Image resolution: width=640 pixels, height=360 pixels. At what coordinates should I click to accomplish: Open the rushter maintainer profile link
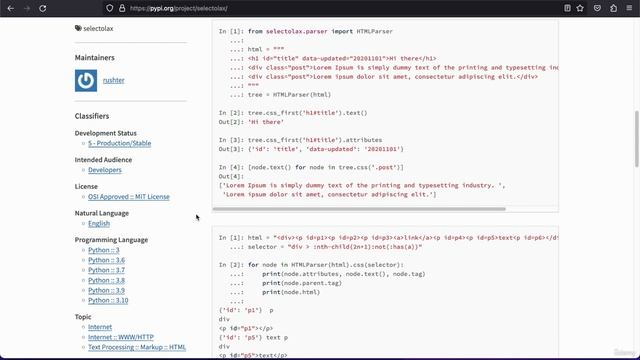113,80
